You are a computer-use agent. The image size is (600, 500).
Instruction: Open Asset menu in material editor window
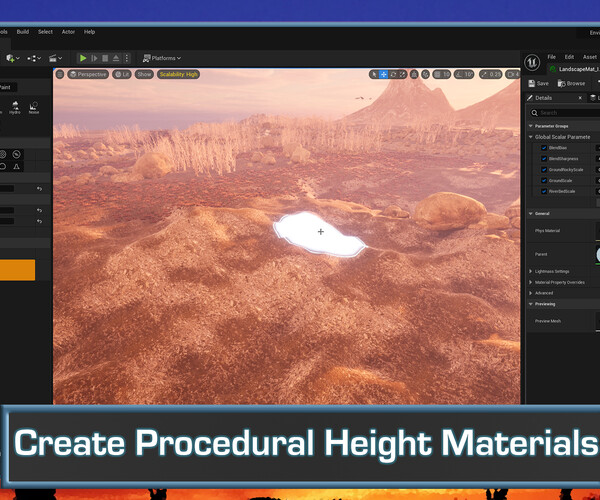point(590,57)
